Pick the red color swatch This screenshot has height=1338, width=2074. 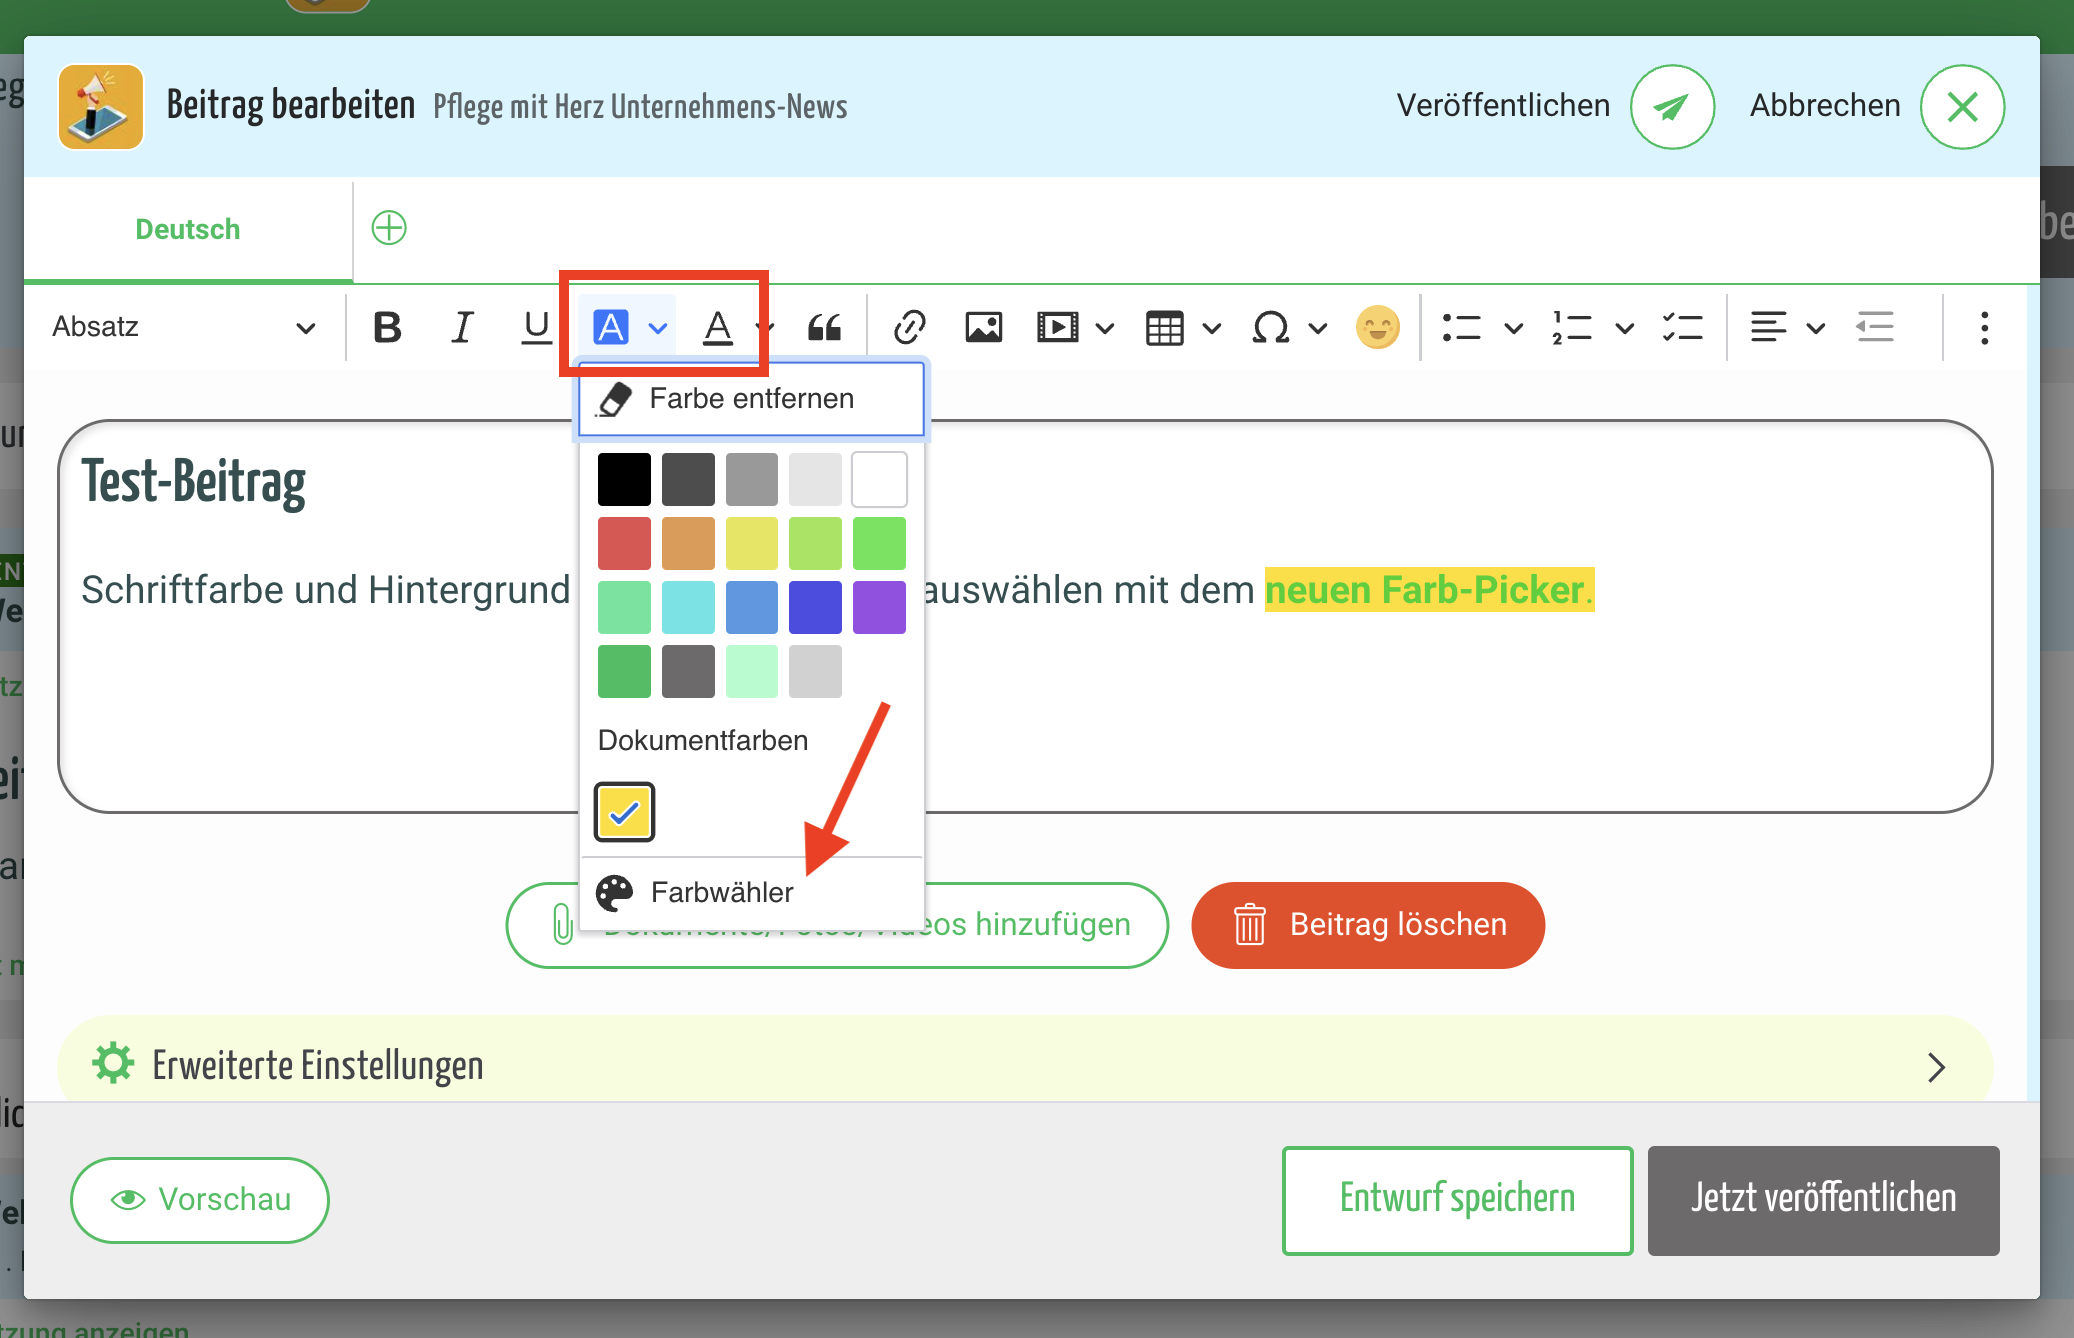[x=624, y=543]
